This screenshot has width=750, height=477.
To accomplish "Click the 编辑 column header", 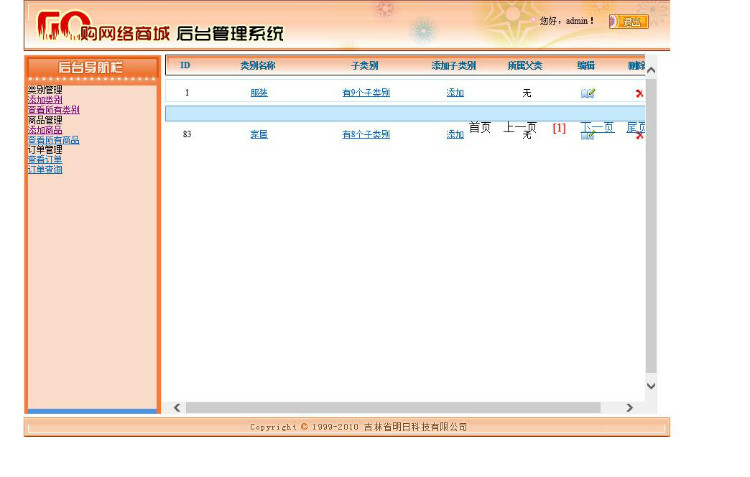I will click(586, 66).
